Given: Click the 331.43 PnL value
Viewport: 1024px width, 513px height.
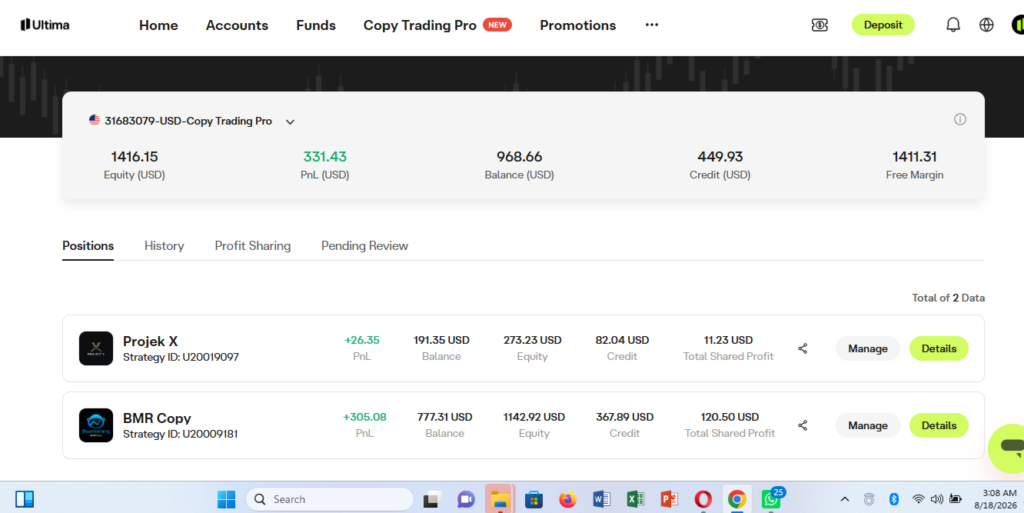Looking at the screenshot, I should (x=325, y=157).
